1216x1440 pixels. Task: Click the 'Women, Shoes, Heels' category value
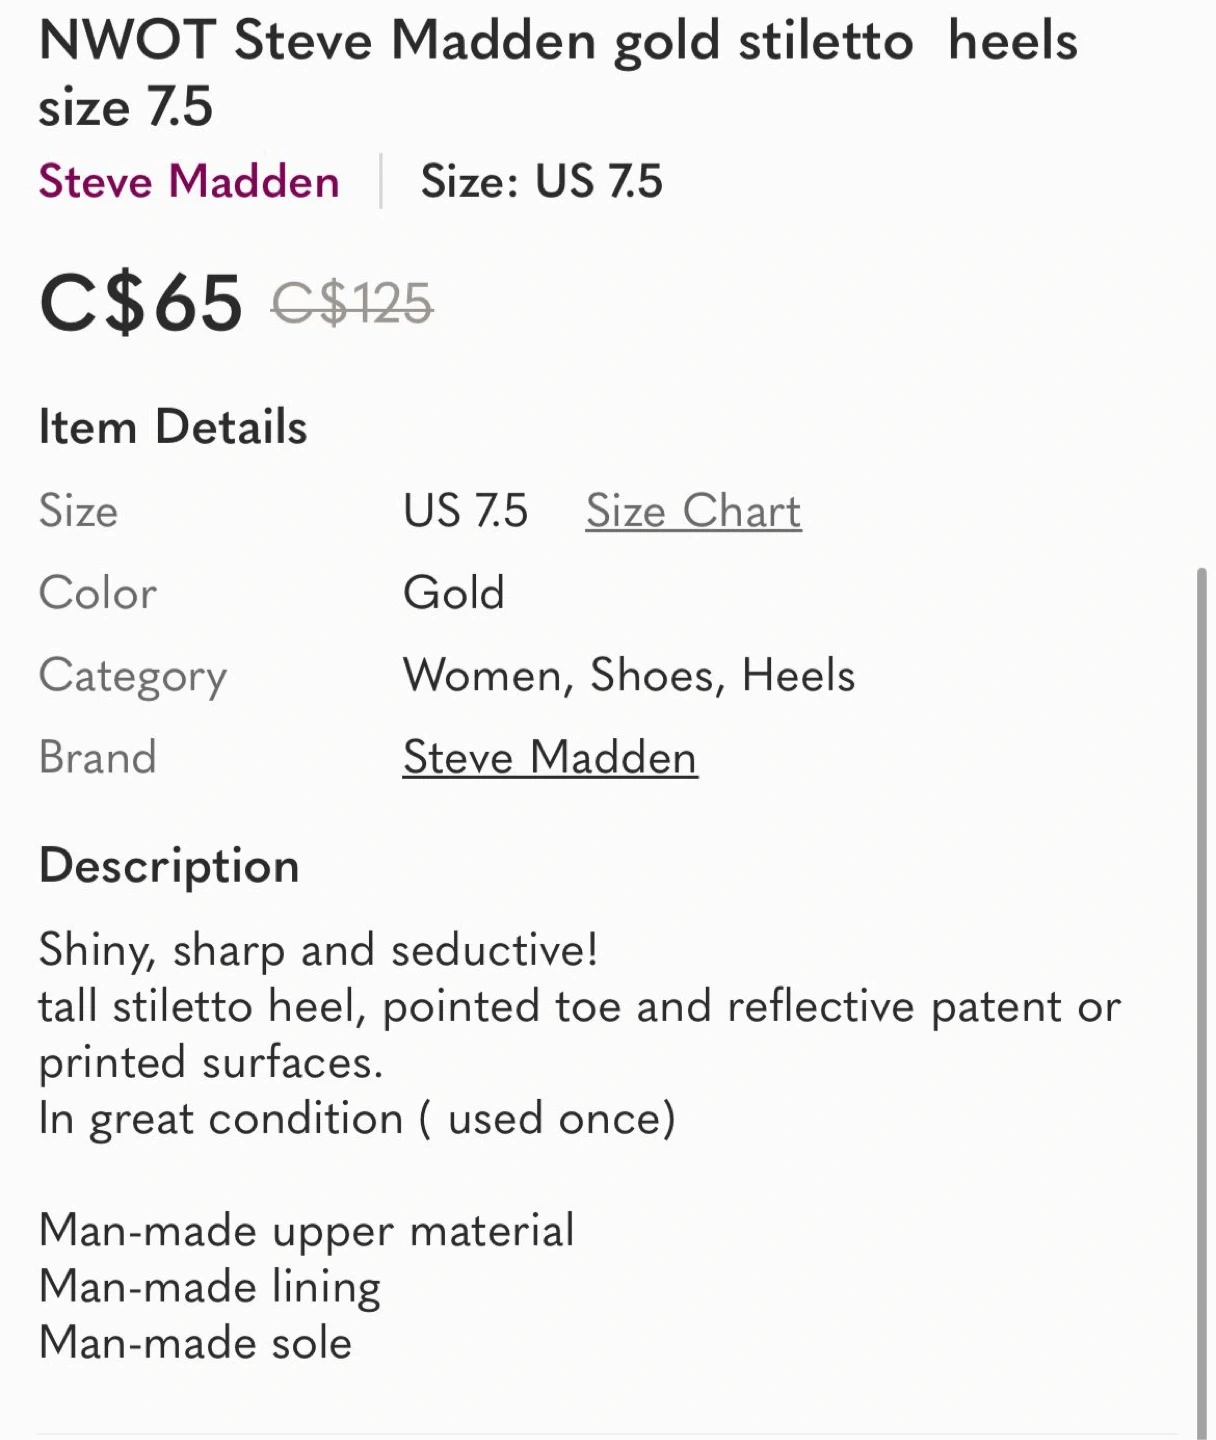click(629, 675)
